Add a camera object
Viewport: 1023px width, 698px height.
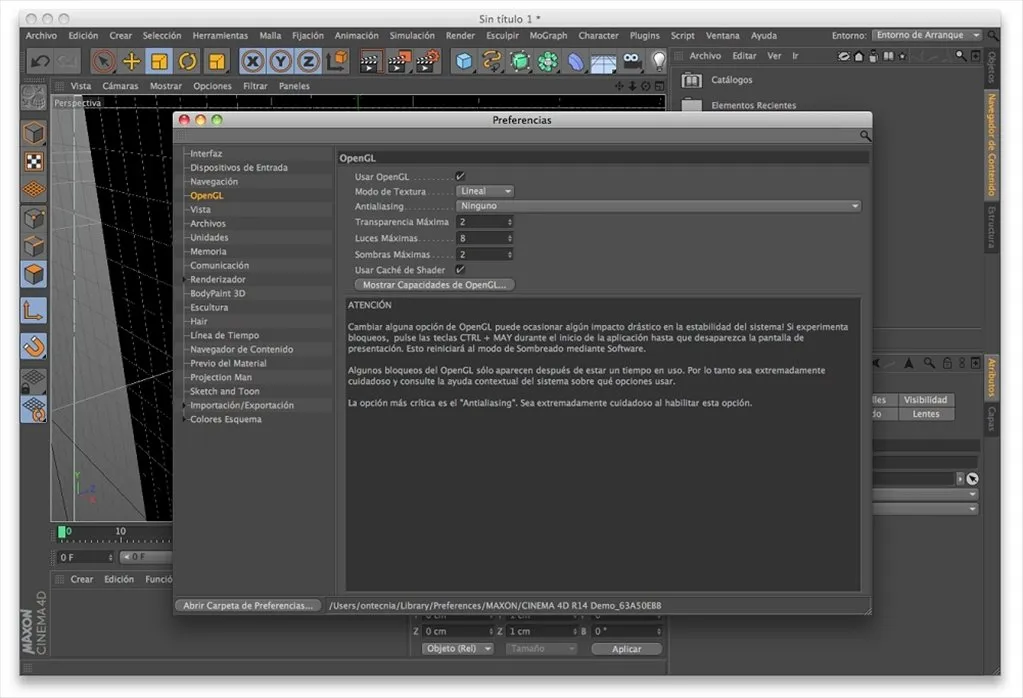(632, 61)
